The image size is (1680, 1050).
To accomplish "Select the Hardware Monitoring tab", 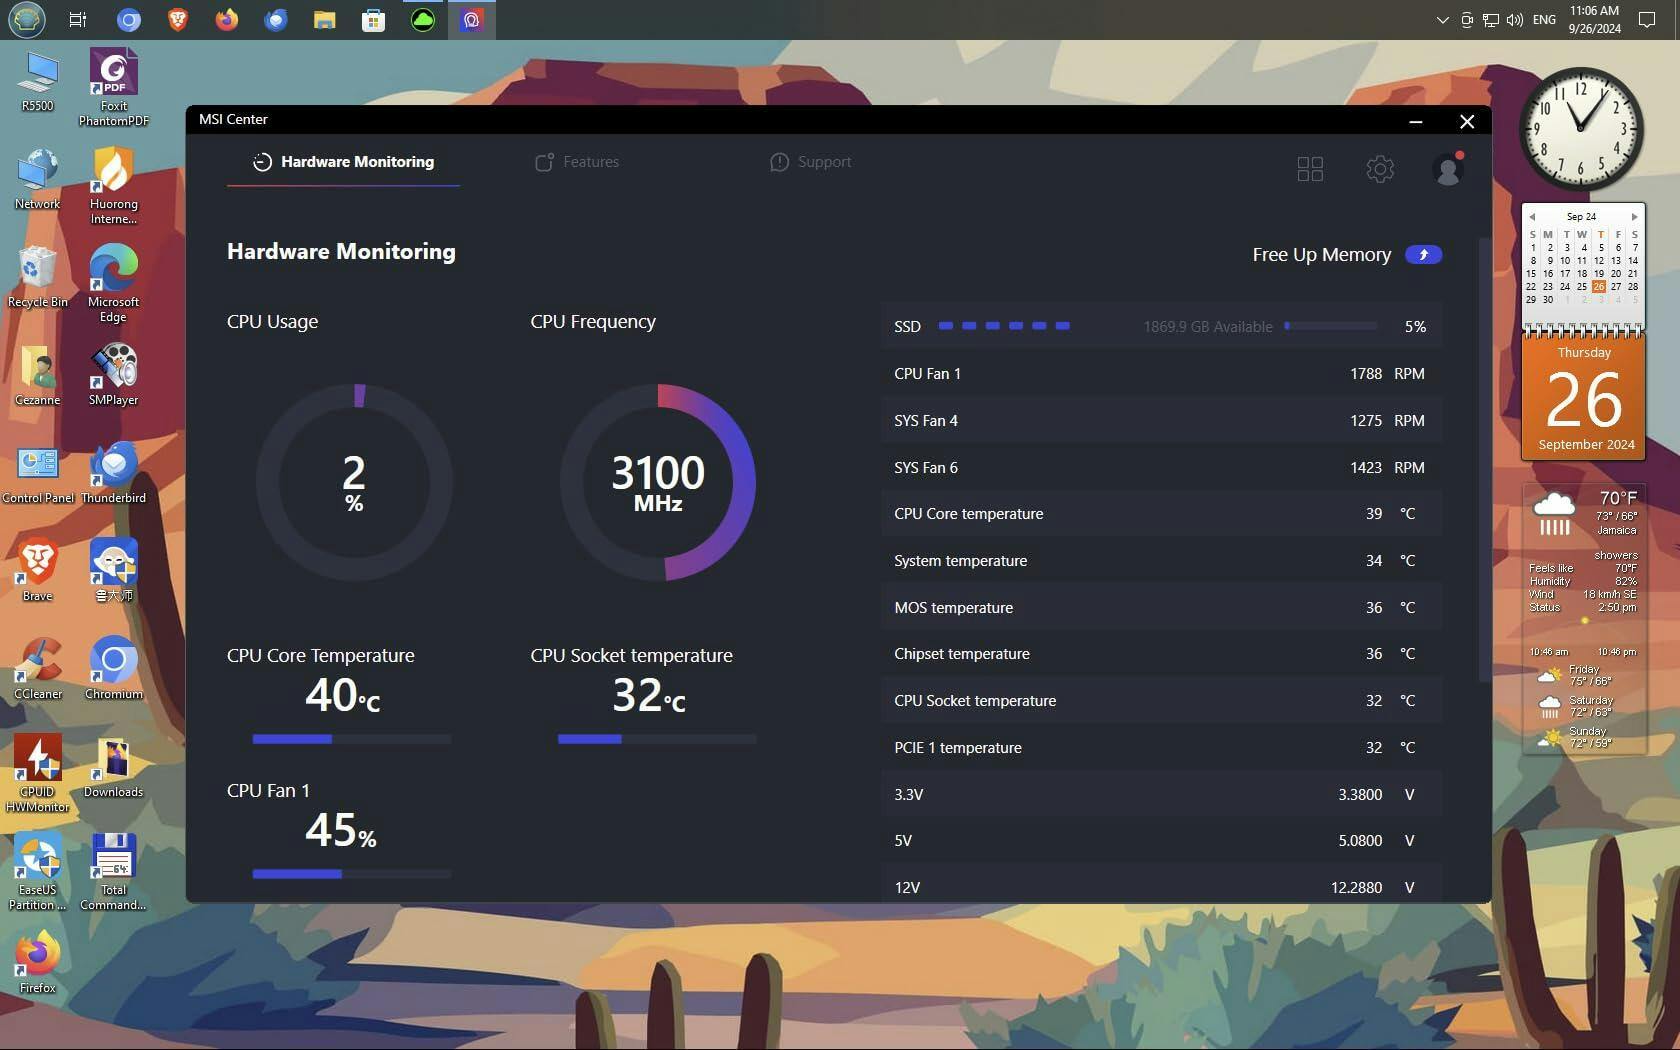I will click(x=343, y=162).
